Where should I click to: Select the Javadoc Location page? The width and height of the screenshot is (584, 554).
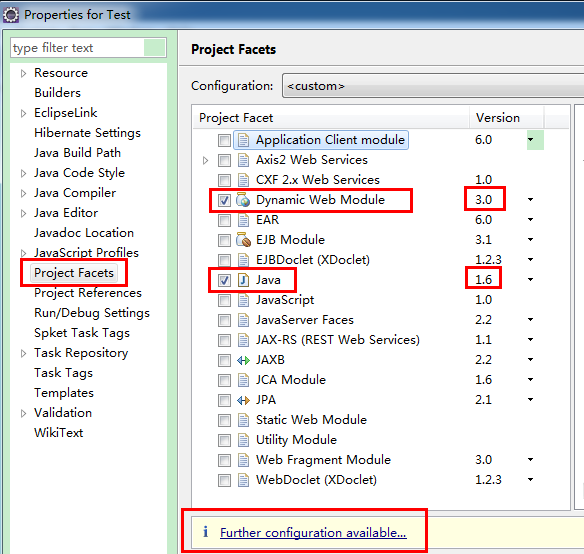[84, 233]
